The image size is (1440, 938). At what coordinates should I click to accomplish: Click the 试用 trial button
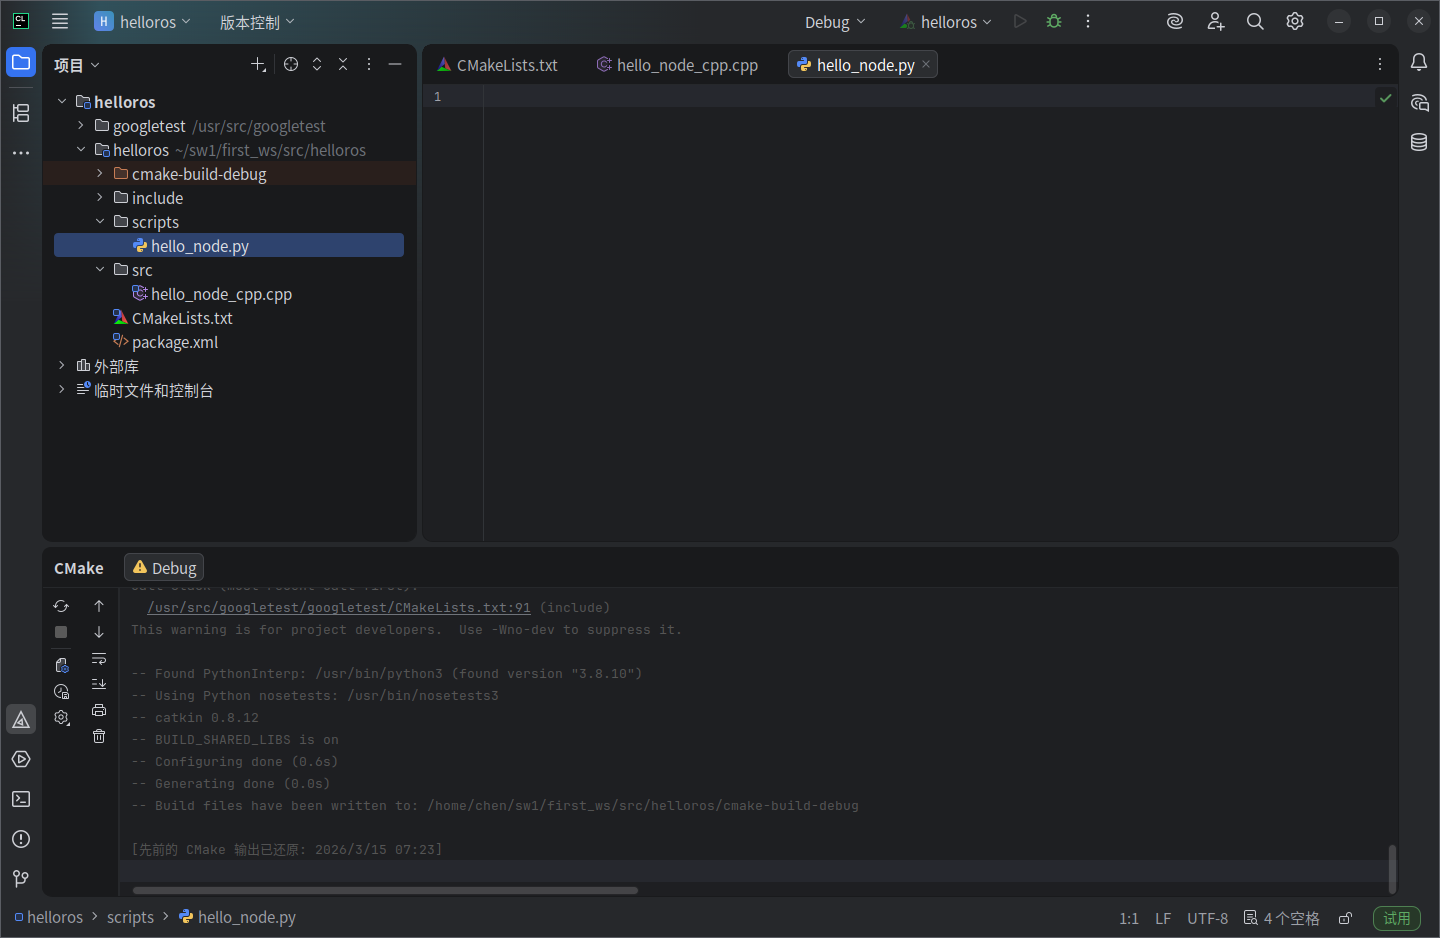pos(1397,918)
